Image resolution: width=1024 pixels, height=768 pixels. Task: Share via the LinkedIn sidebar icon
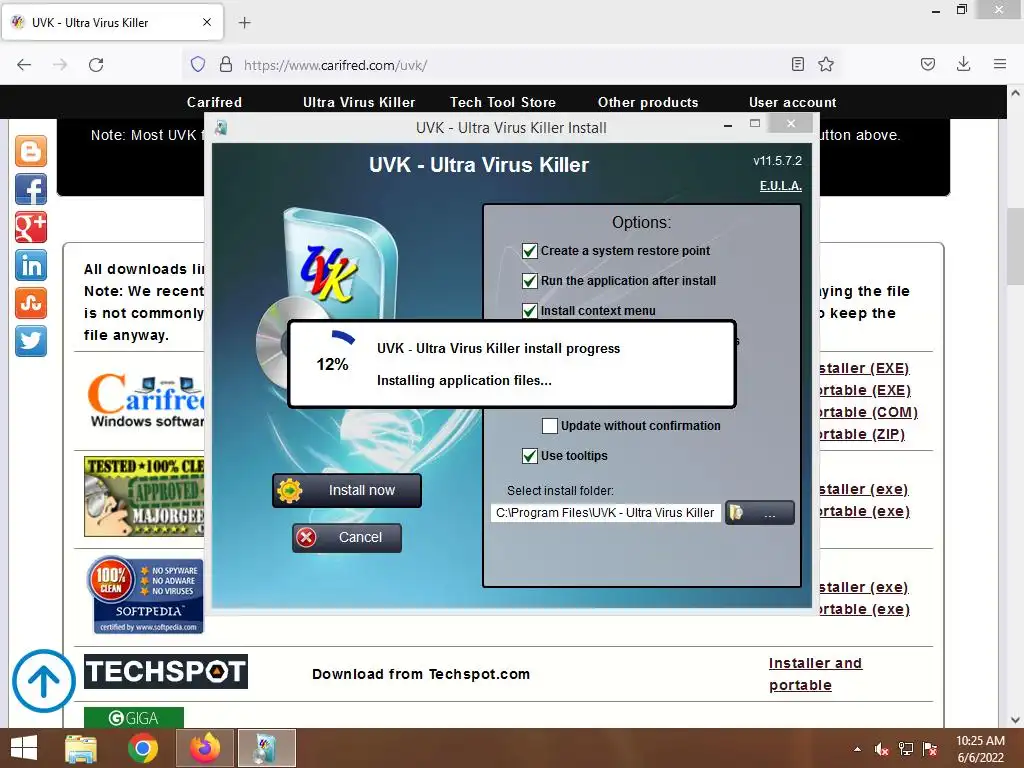31,265
